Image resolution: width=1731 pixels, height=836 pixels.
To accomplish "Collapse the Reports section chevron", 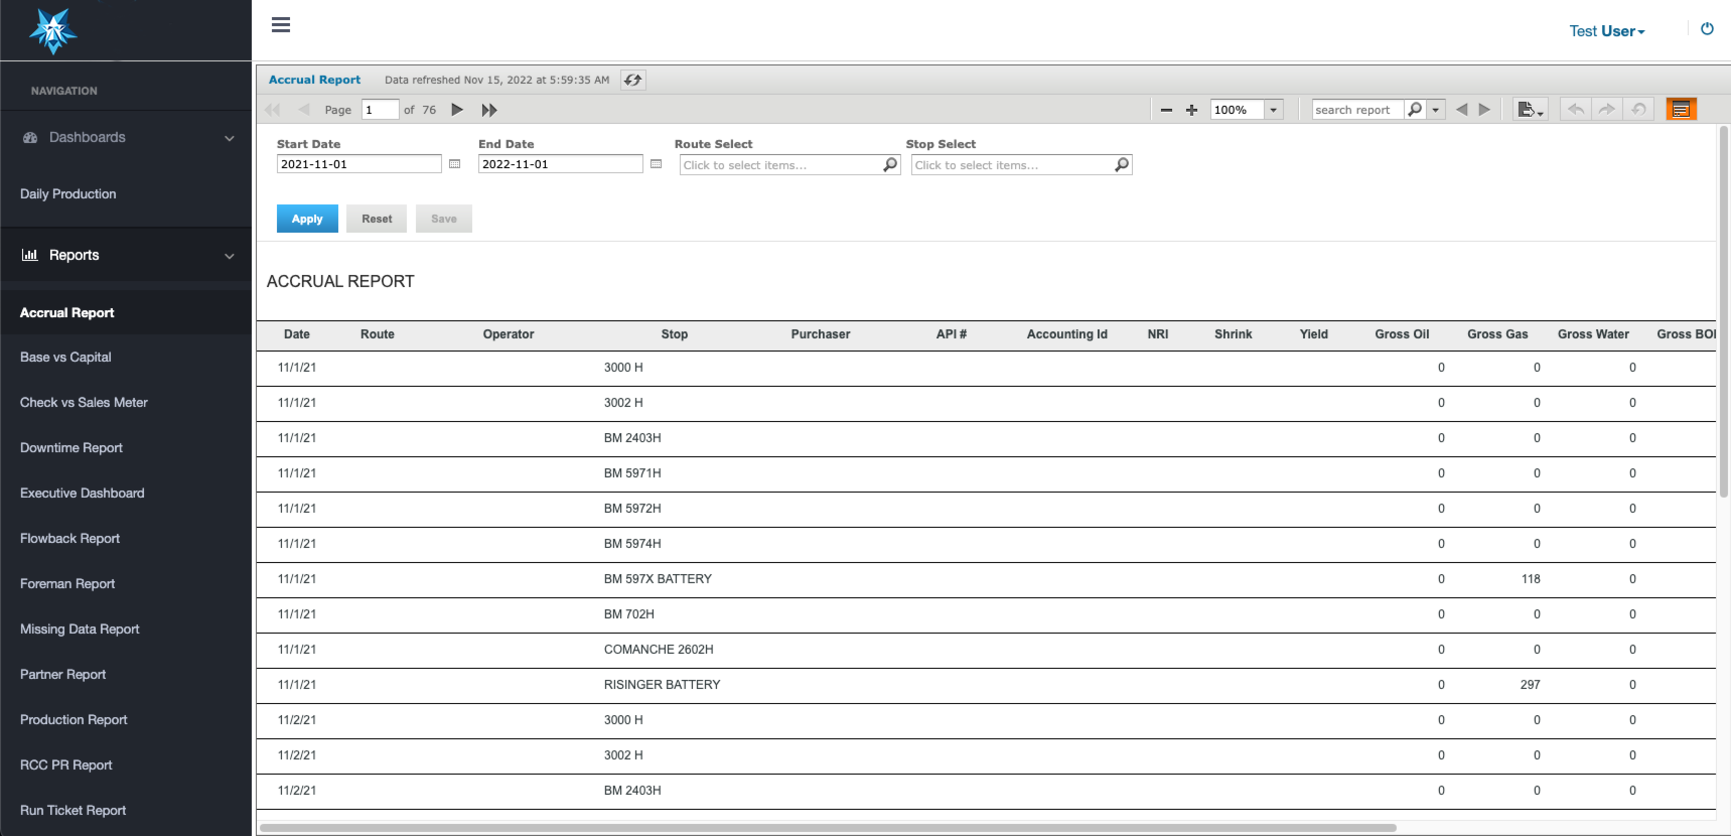I will point(229,256).
